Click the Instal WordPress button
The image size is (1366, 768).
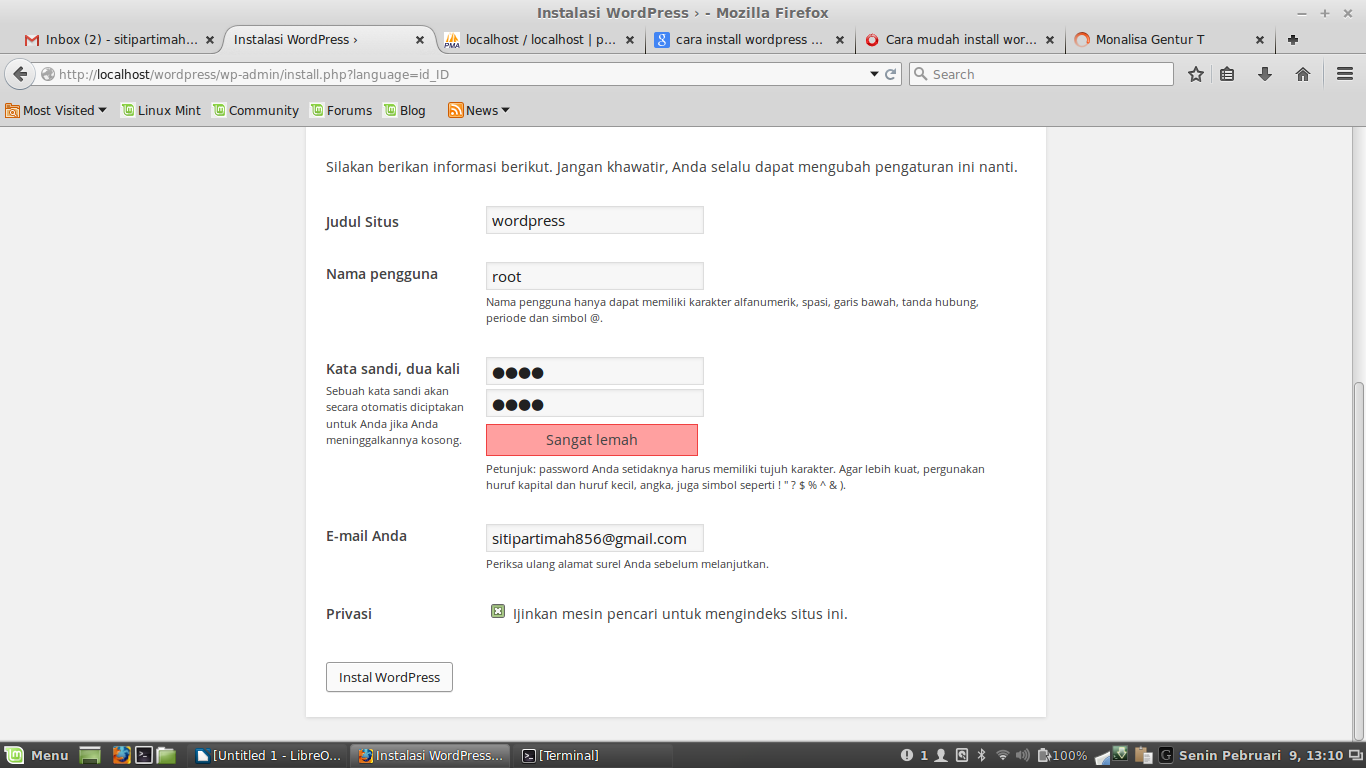click(389, 677)
